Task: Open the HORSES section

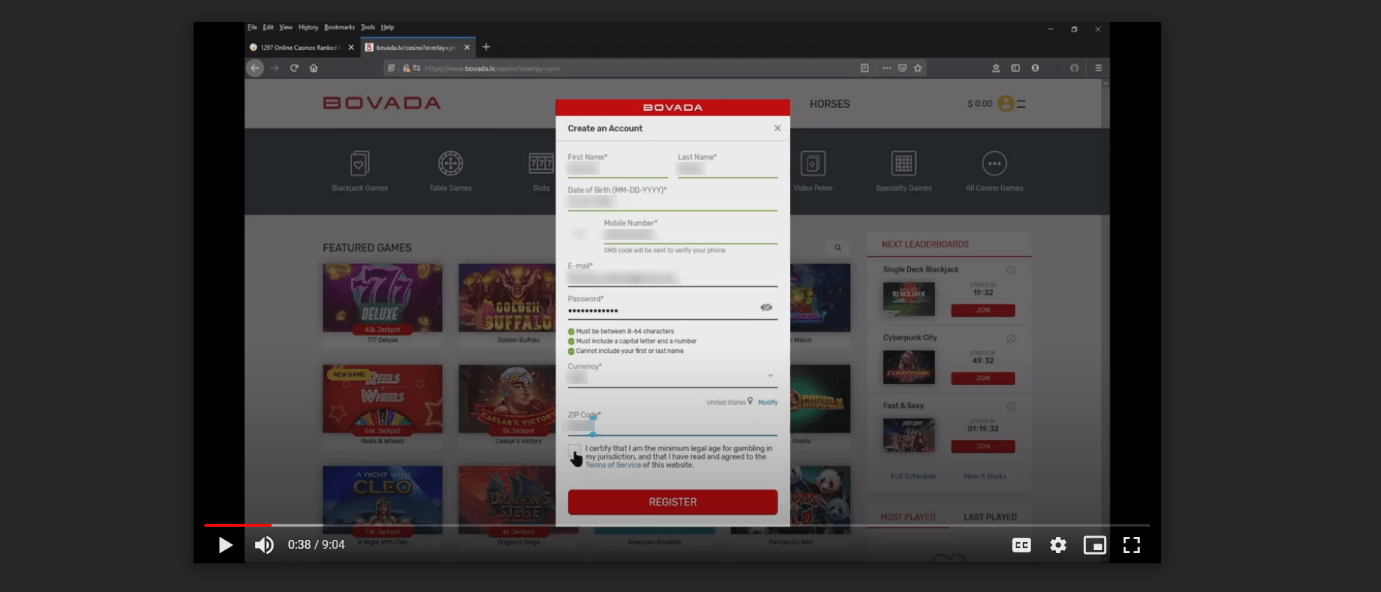Action: coord(830,104)
